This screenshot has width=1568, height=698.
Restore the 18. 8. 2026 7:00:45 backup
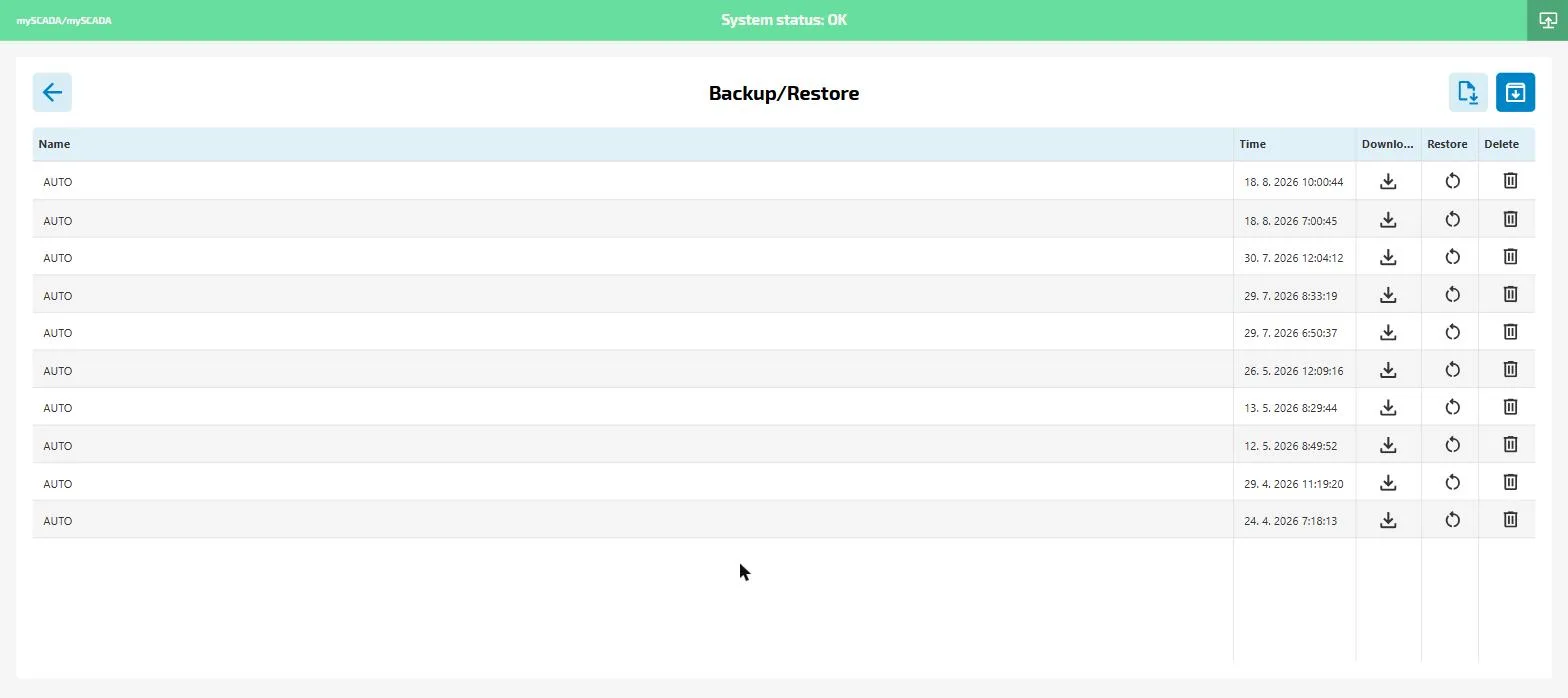[x=1452, y=219]
